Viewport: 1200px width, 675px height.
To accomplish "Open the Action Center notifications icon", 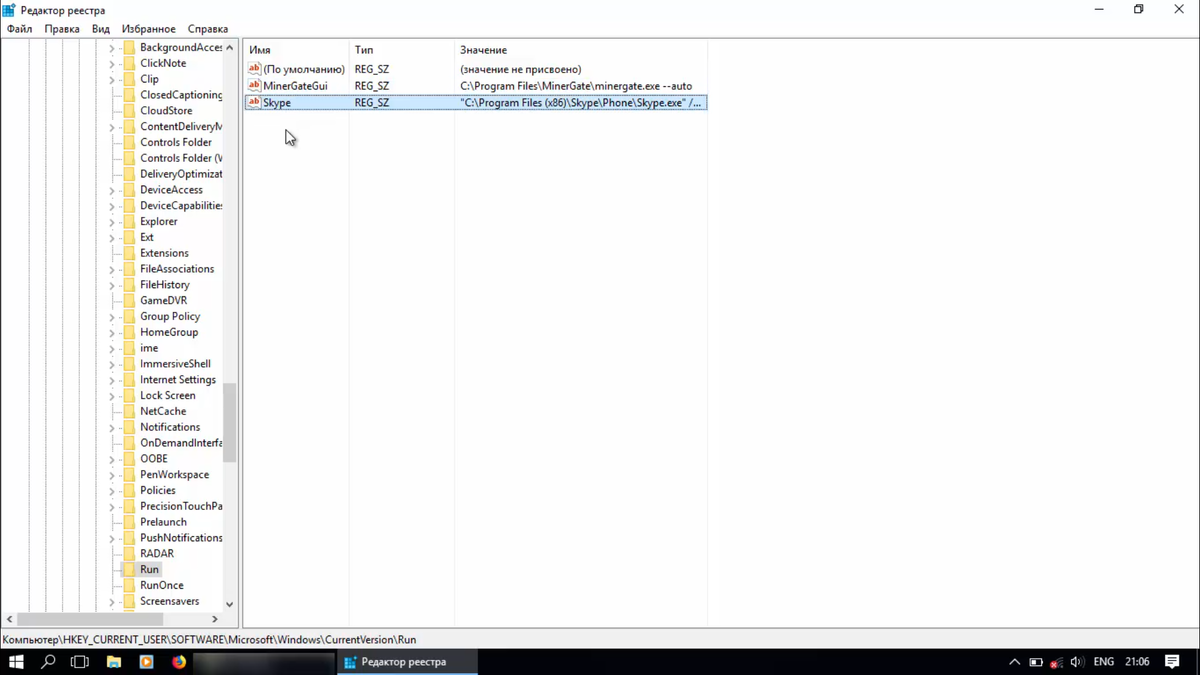I will point(1172,662).
